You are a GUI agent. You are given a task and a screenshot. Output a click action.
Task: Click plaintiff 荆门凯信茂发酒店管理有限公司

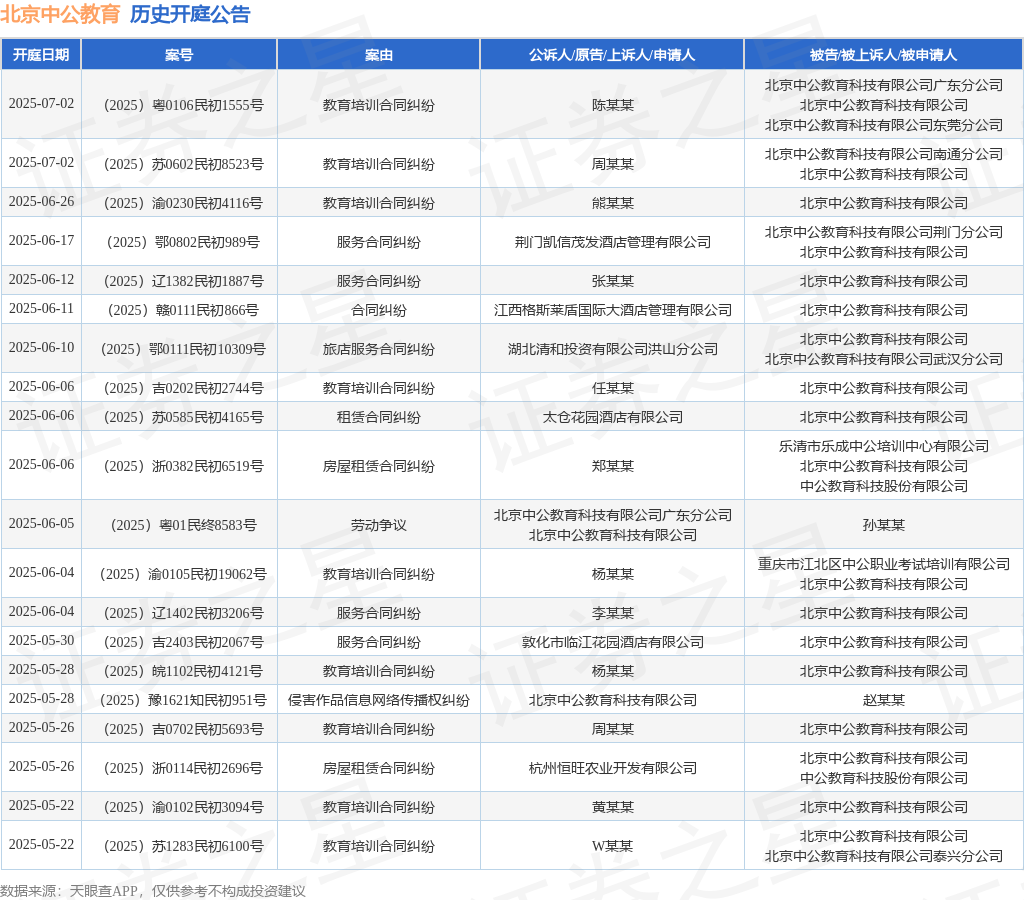[x=613, y=242]
